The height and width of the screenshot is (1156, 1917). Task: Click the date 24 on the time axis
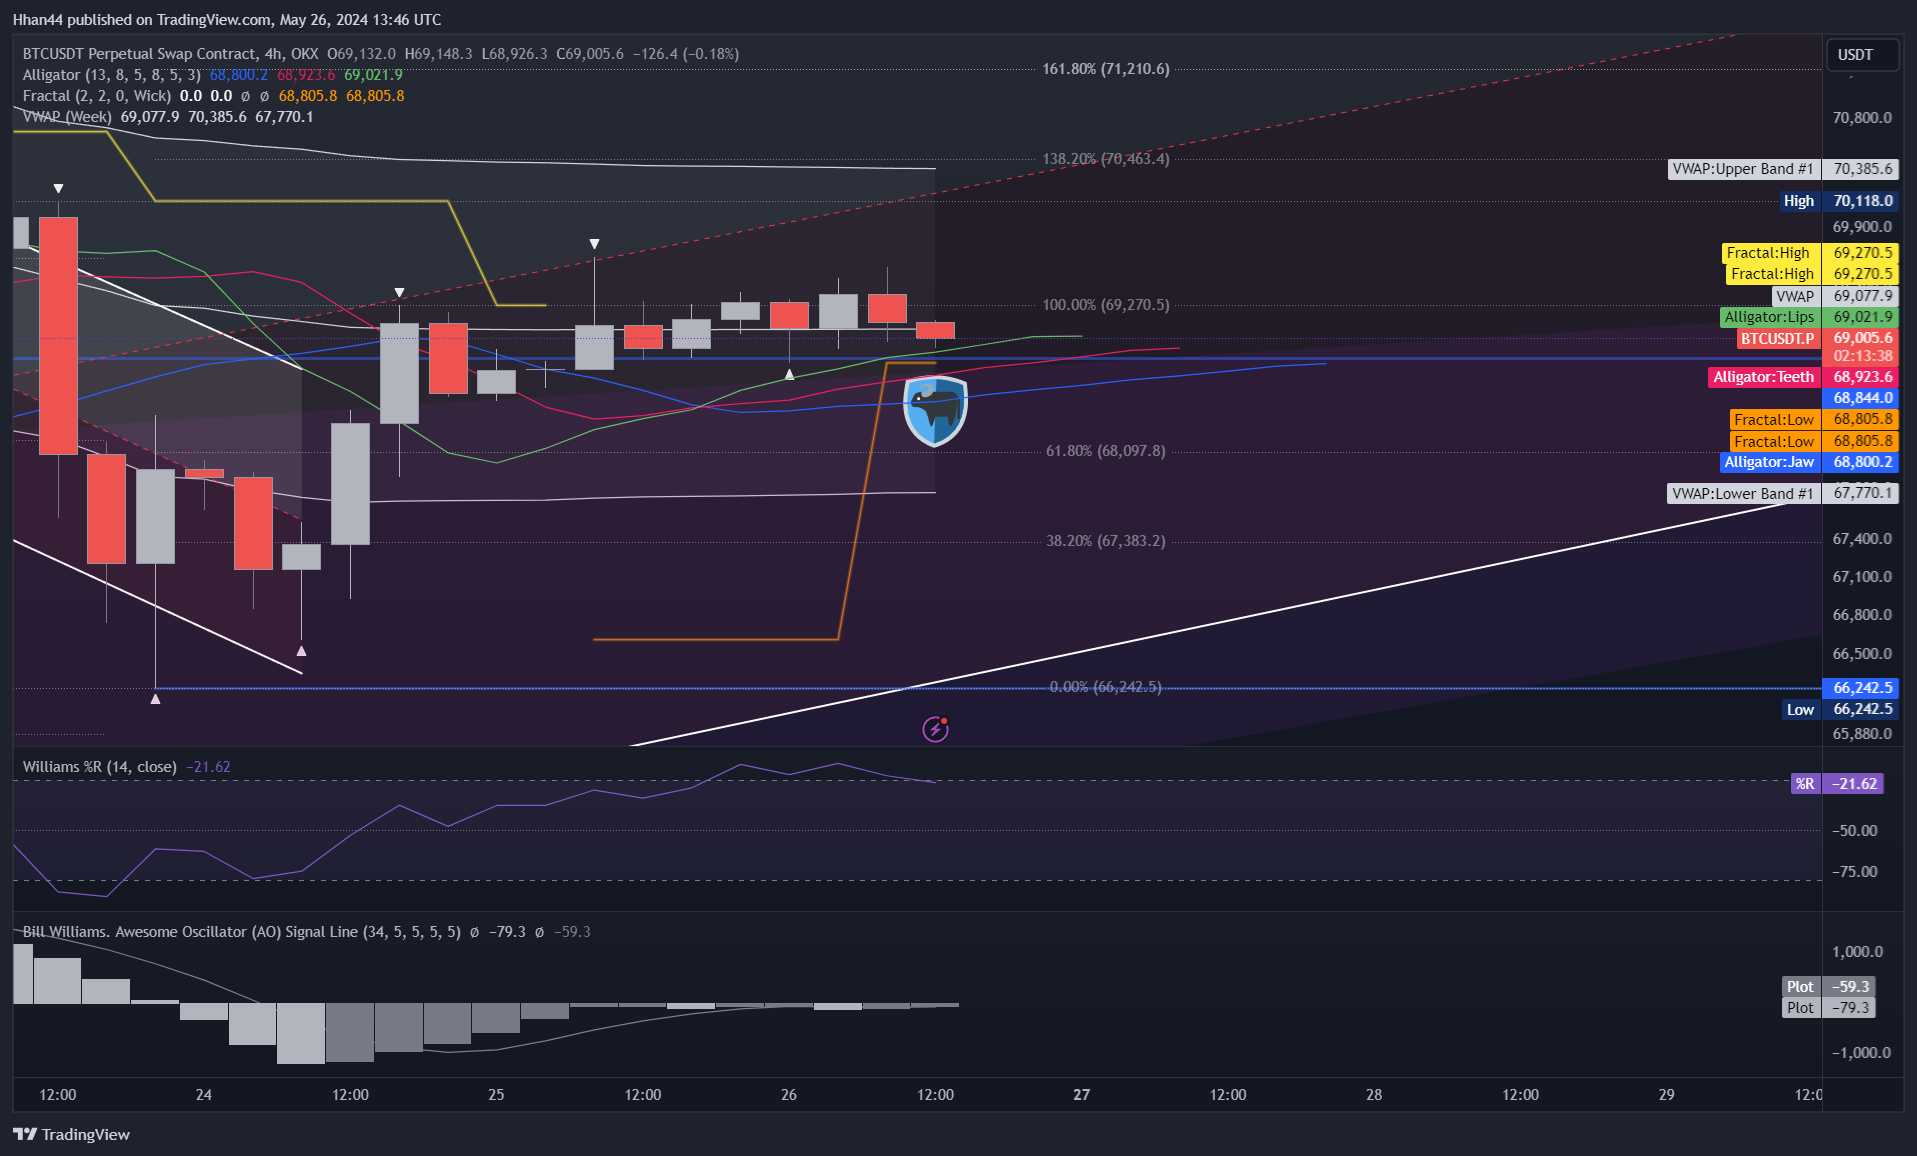click(204, 1095)
